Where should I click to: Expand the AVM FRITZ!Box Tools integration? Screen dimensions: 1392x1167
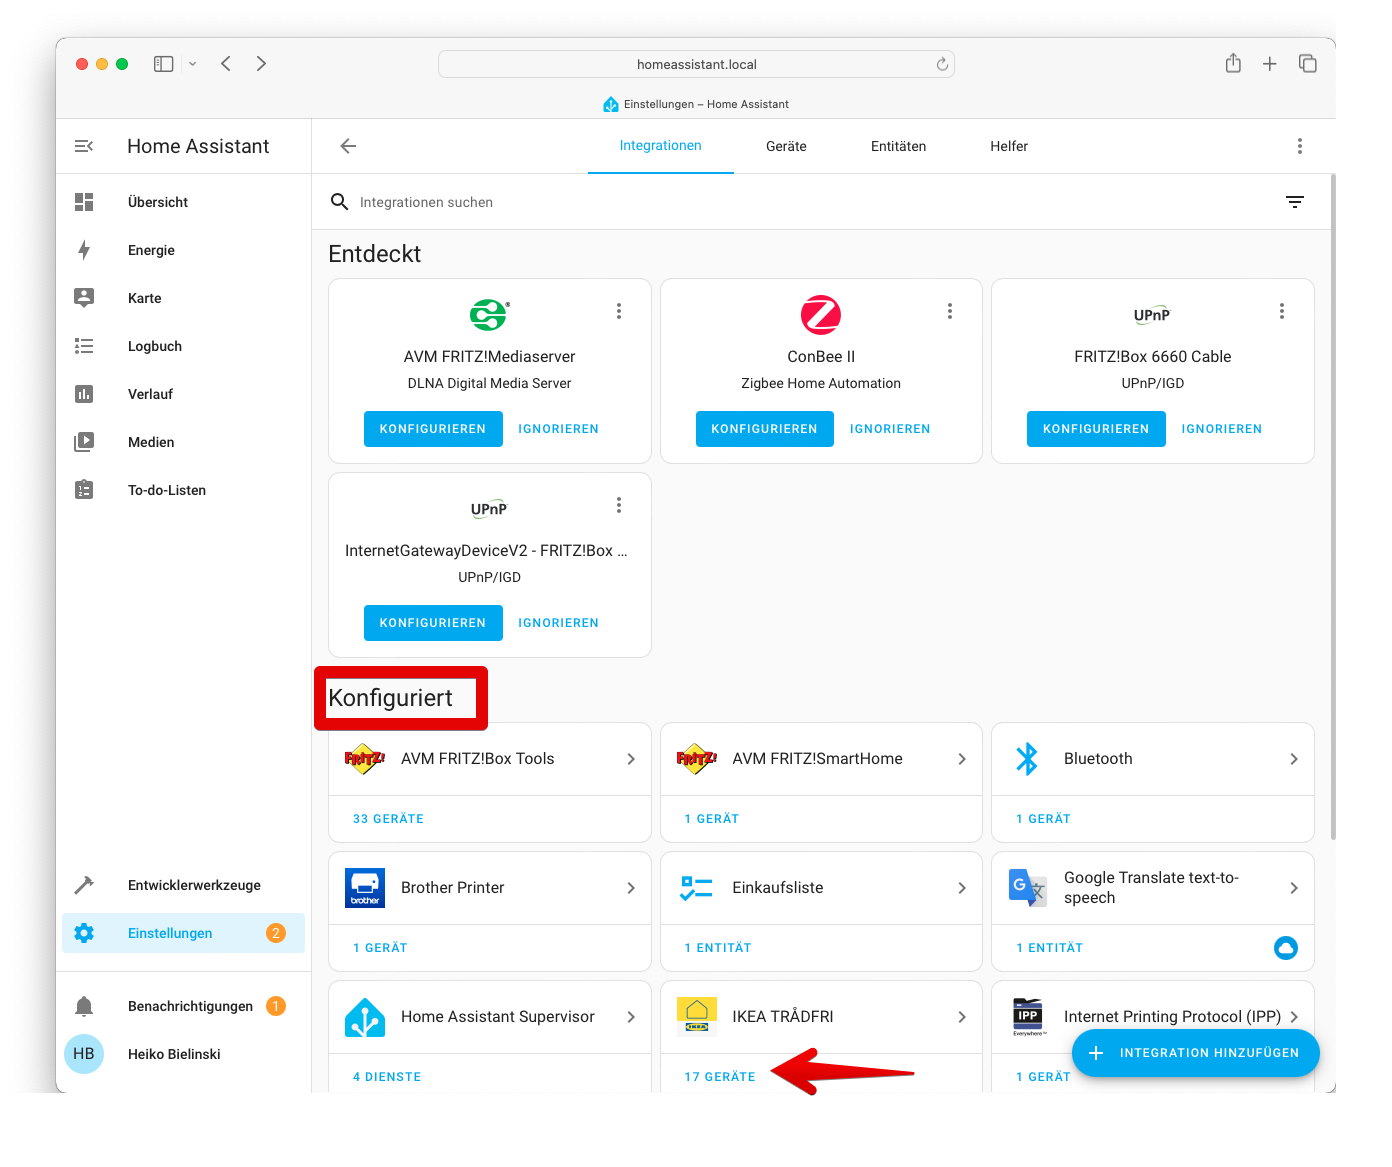click(630, 759)
